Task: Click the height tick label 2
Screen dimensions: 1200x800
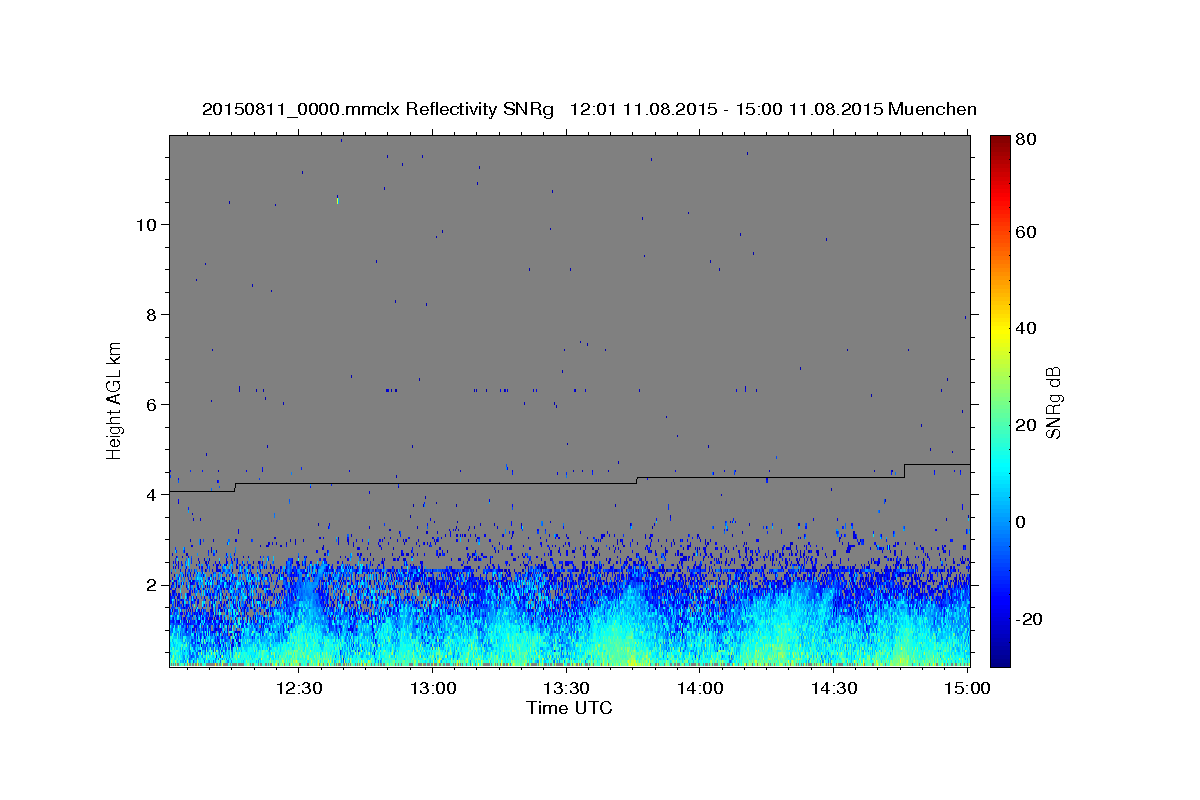Action: coord(152,585)
